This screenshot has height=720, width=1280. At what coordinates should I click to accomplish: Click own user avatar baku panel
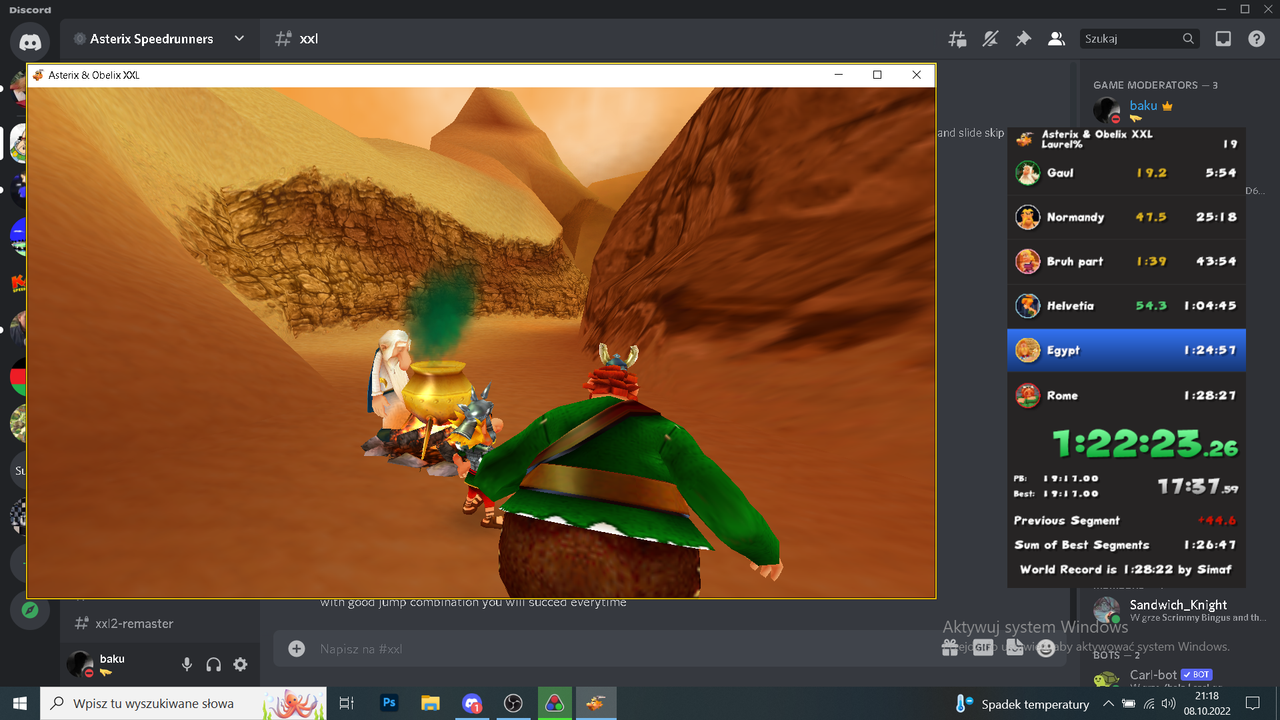[x=80, y=664]
